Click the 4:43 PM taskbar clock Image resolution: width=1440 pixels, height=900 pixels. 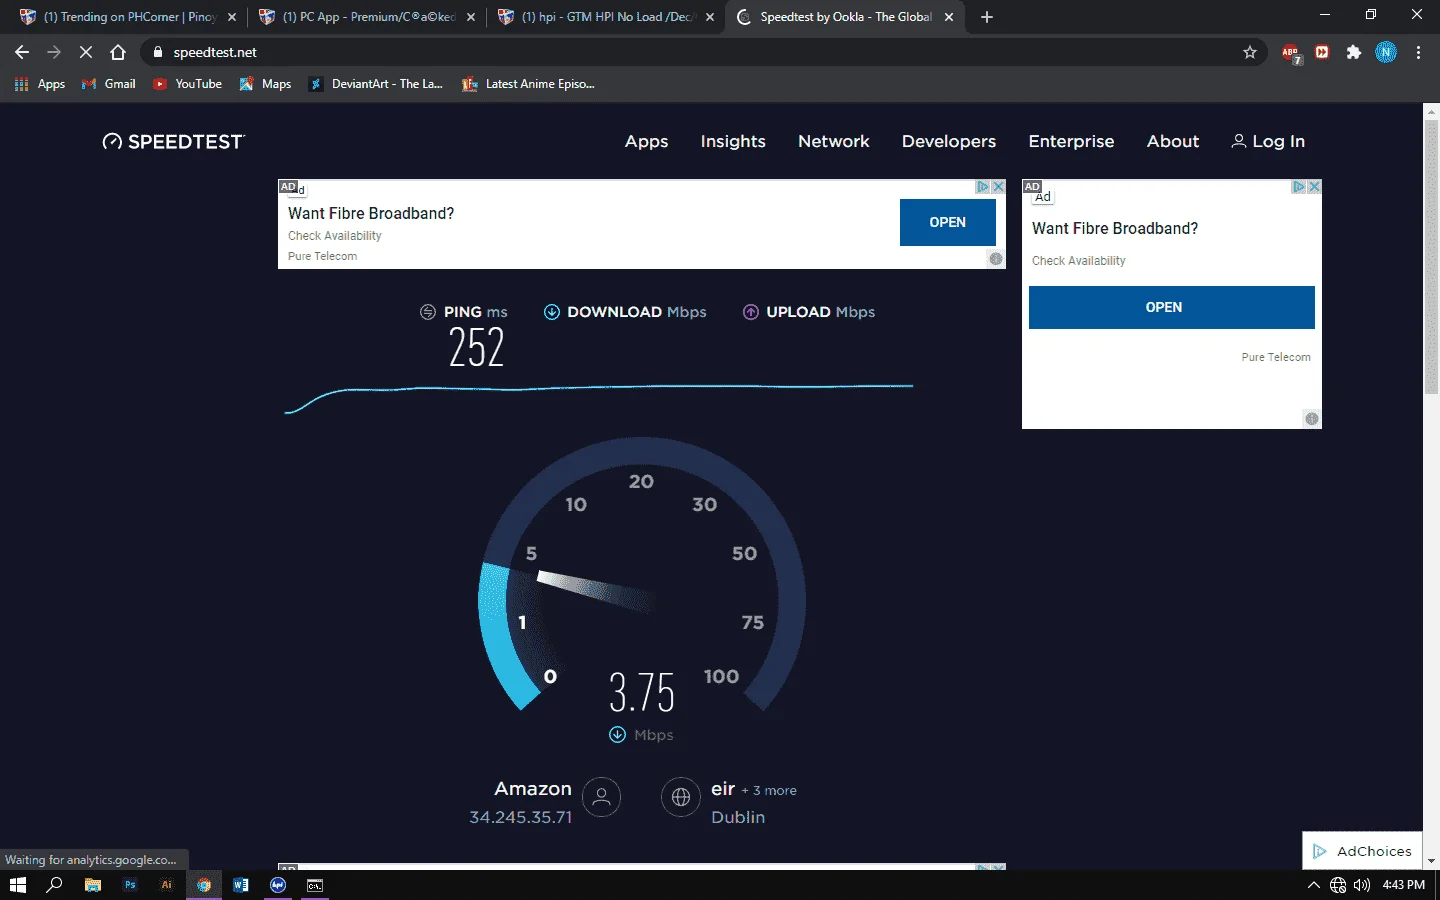point(1403,885)
